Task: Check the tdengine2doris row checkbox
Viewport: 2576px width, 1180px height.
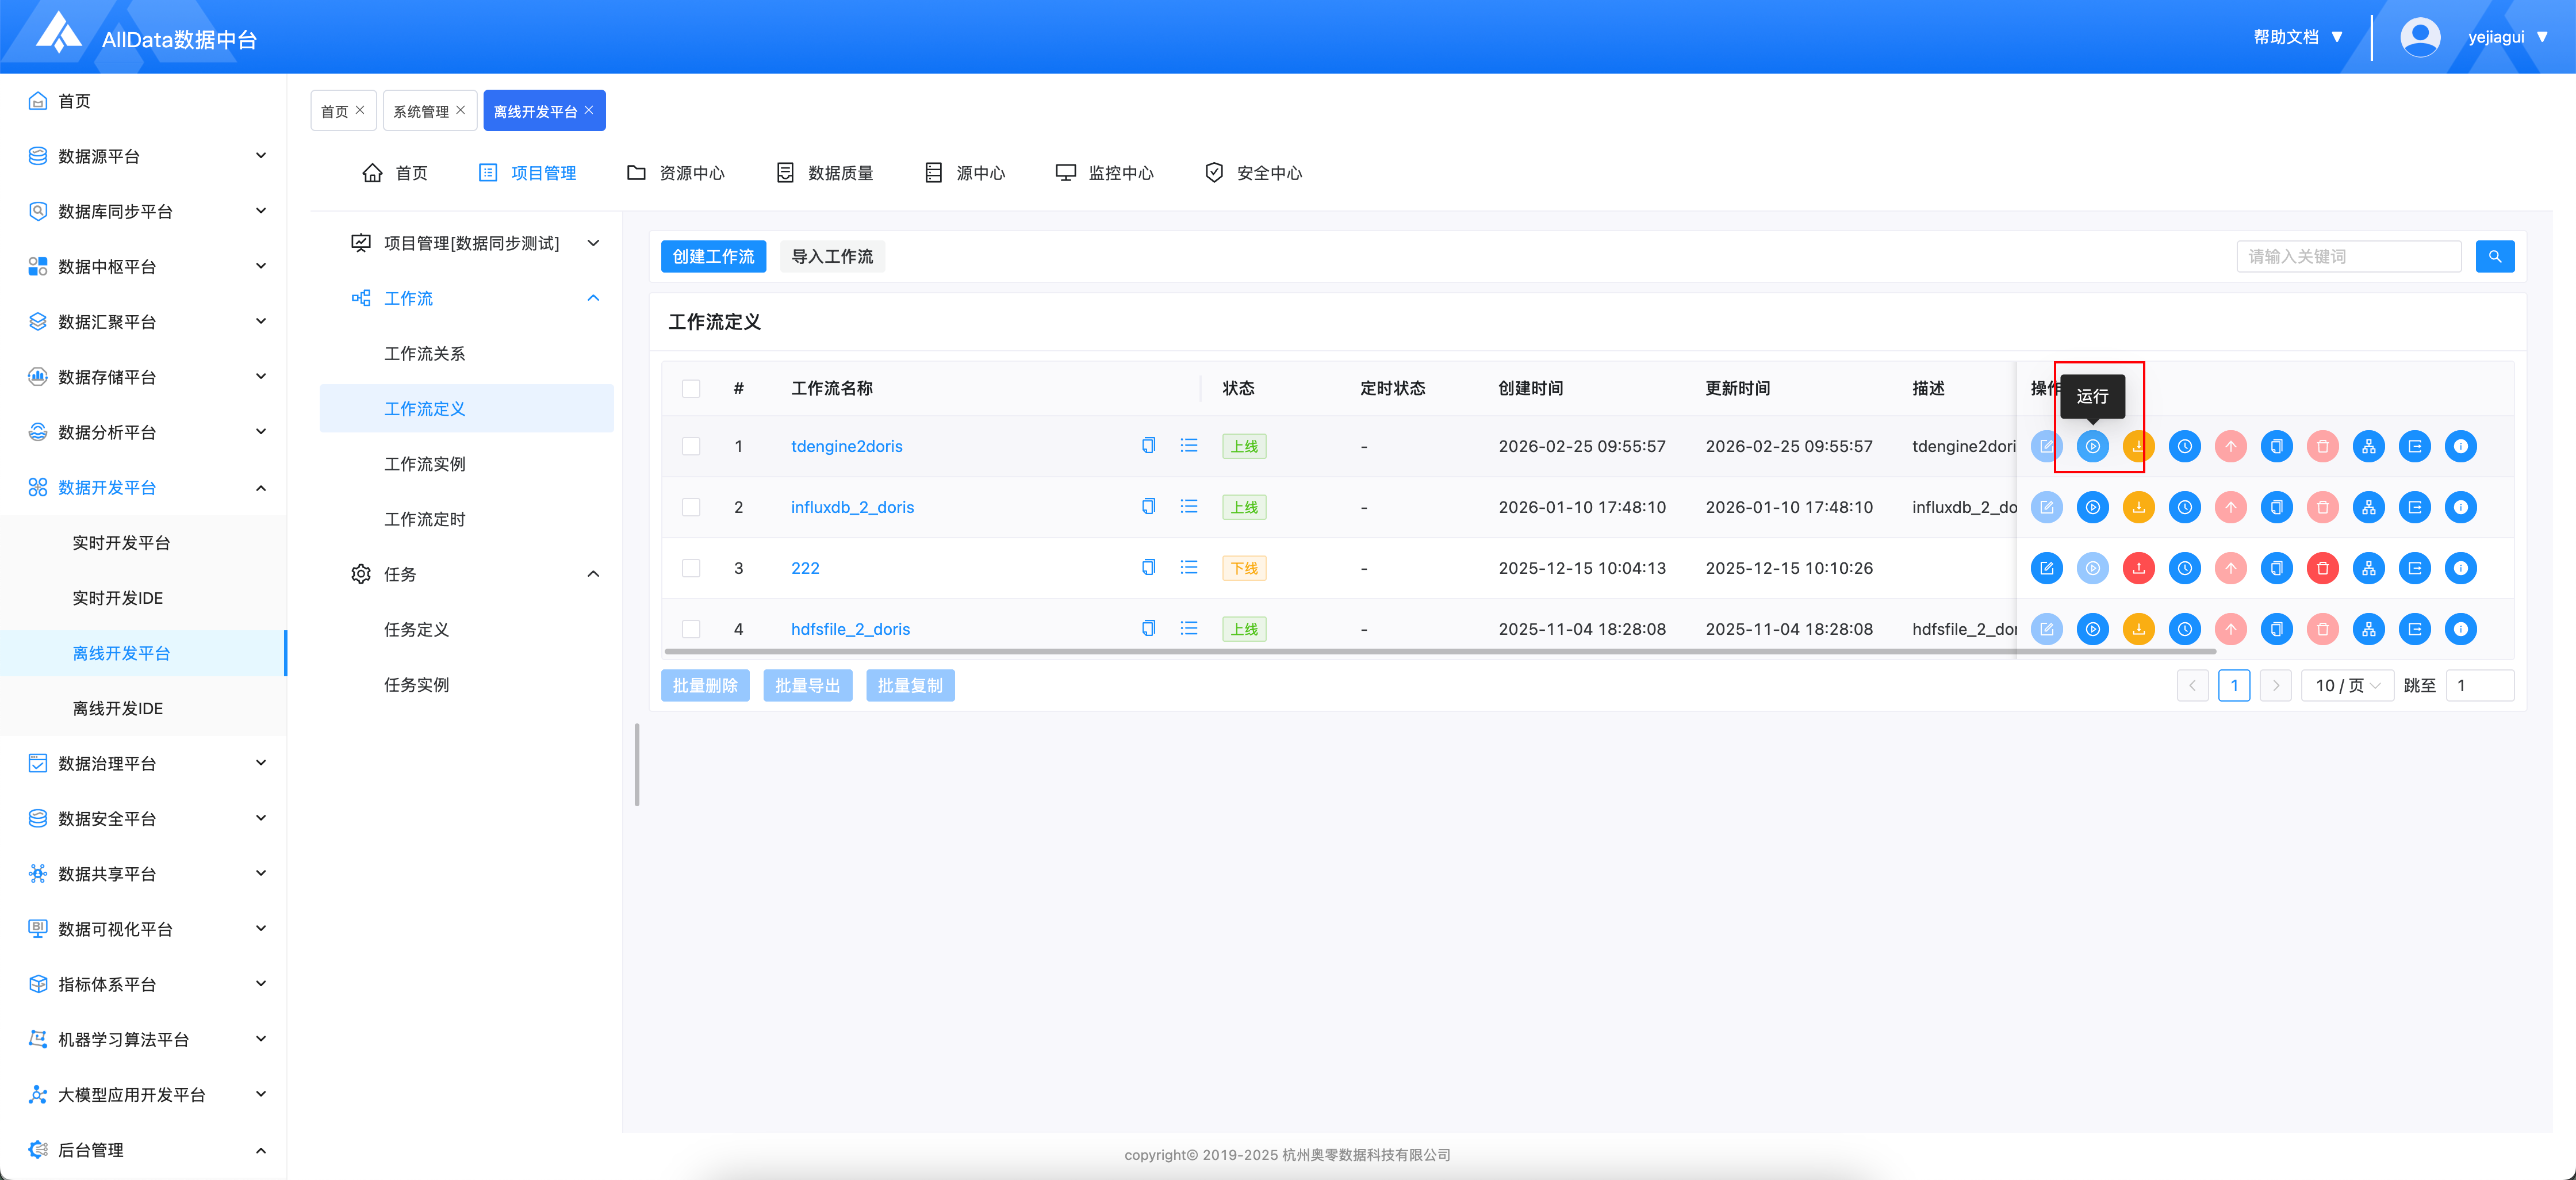Action: (691, 446)
